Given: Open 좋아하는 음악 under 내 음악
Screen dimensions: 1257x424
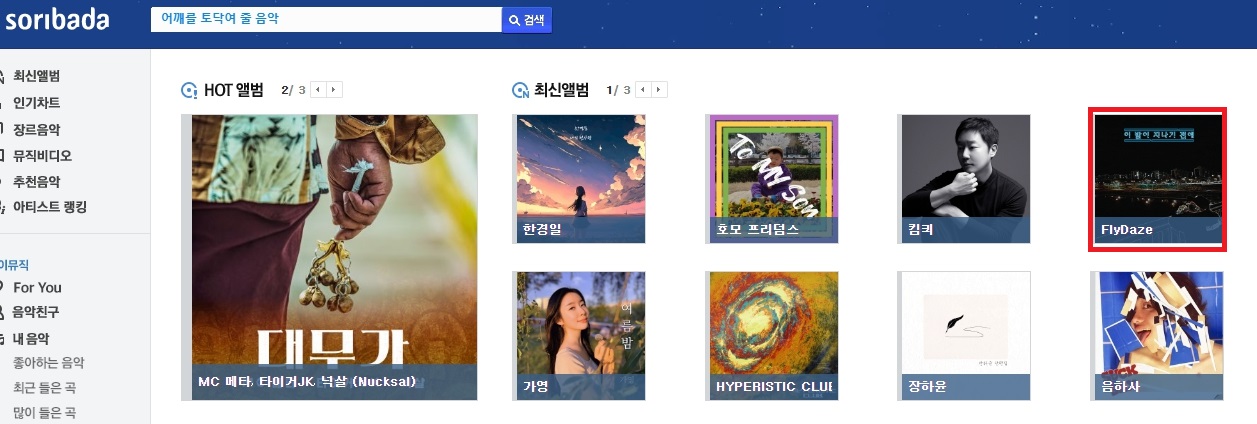Looking at the screenshot, I should coord(48,363).
